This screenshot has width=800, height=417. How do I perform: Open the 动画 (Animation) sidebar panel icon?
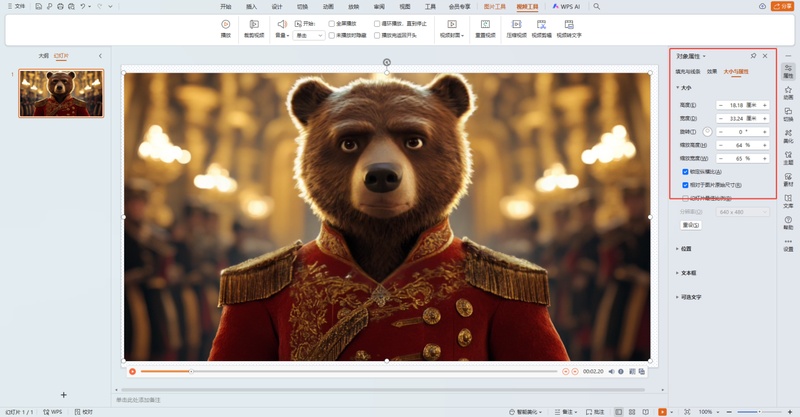coord(788,91)
